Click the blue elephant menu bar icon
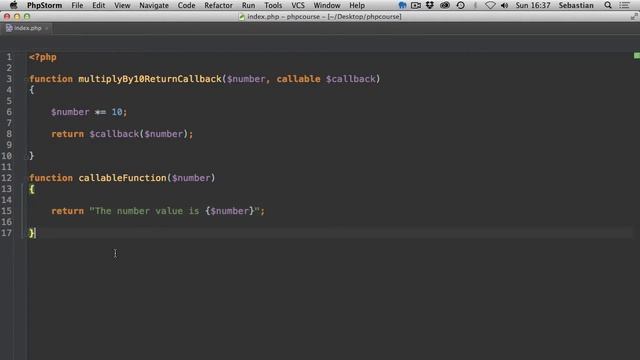Screen dimensions: 640x360 click(402, 5)
